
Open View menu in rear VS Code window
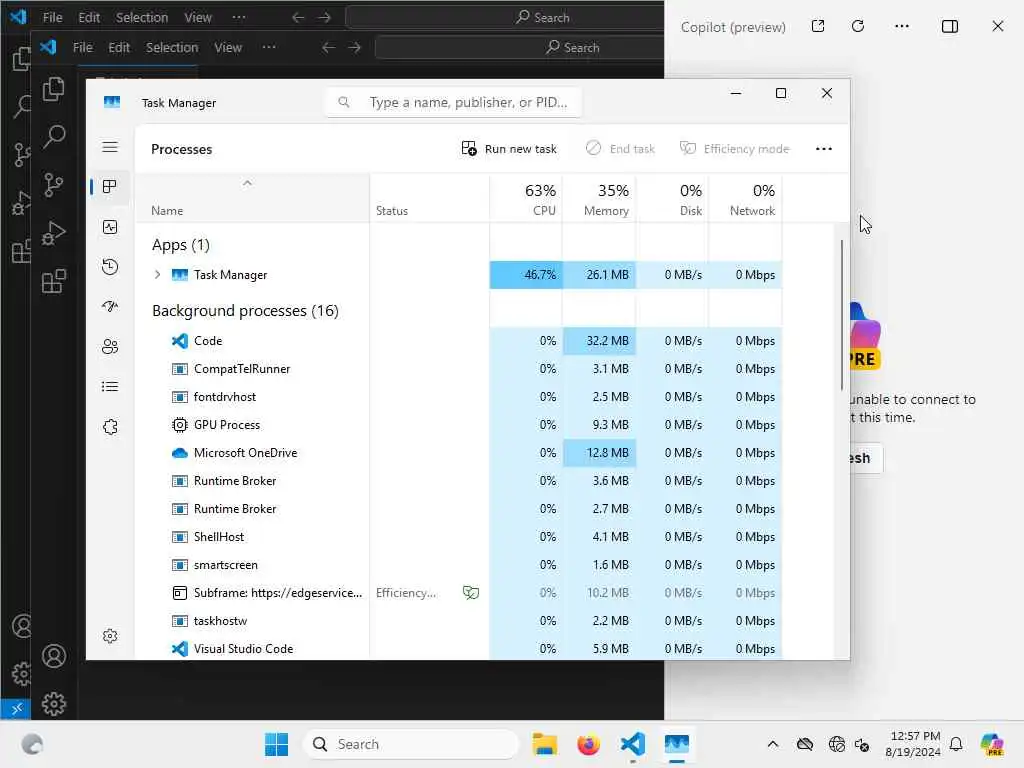pos(198,17)
